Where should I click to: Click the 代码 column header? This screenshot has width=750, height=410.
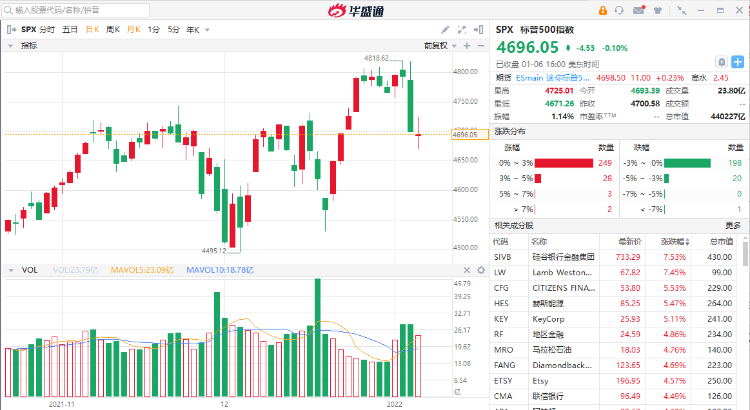click(501, 242)
